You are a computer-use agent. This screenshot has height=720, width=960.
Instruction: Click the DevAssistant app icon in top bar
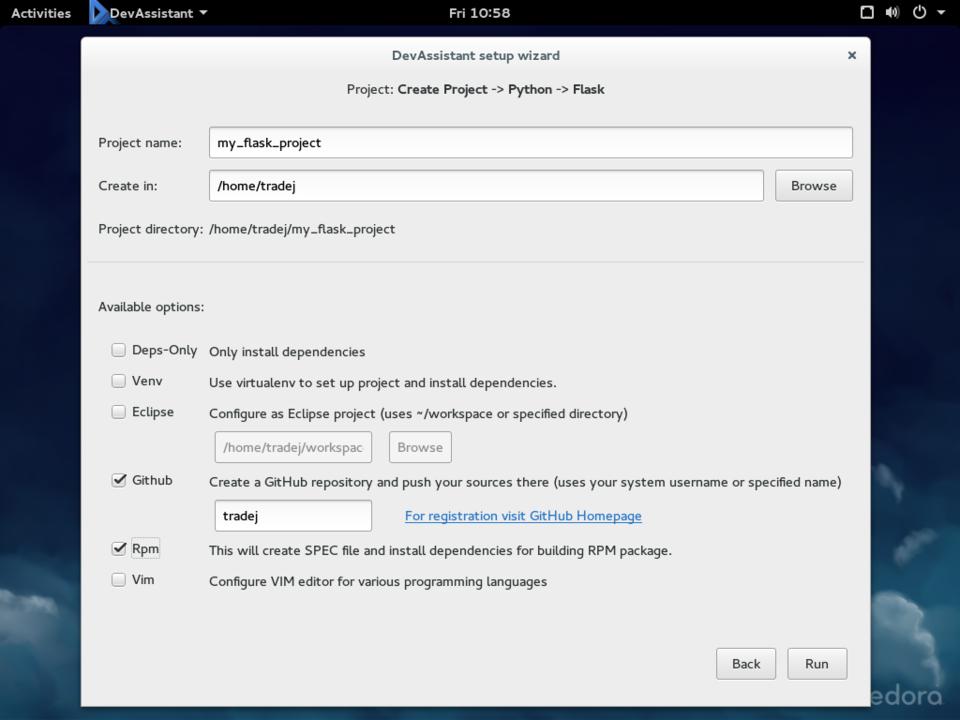98,13
